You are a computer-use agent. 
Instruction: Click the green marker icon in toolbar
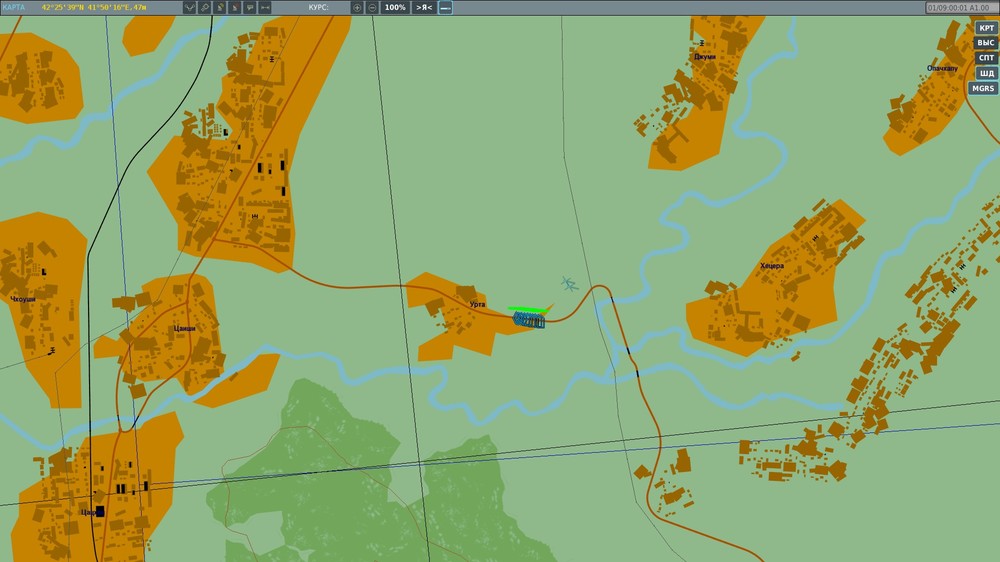click(220, 8)
